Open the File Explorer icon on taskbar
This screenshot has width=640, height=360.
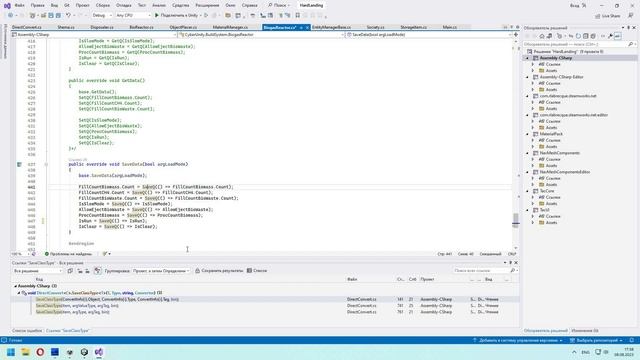tap(25, 352)
